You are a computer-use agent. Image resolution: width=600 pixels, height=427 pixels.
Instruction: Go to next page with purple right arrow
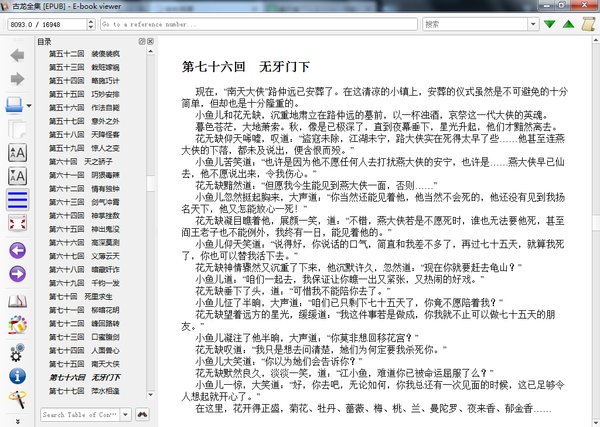pos(17,274)
